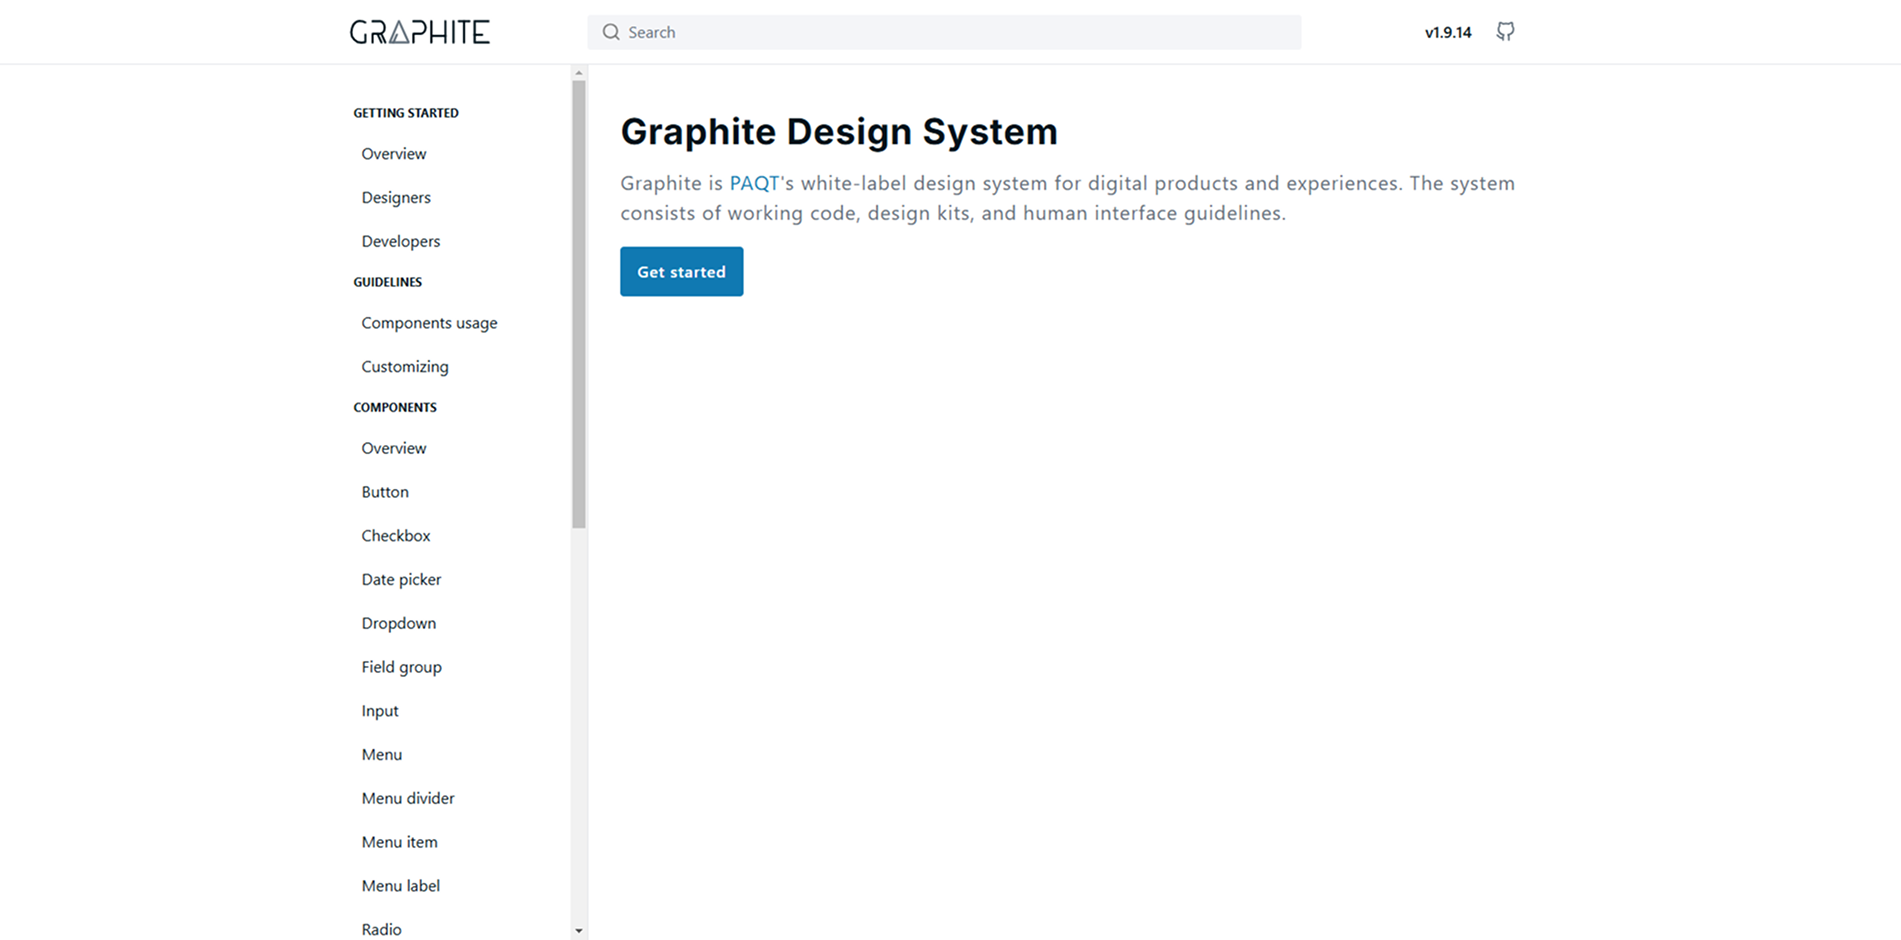Click the Graphite Design System heading
The image size is (1901, 940).
click(x=839, y=132)
